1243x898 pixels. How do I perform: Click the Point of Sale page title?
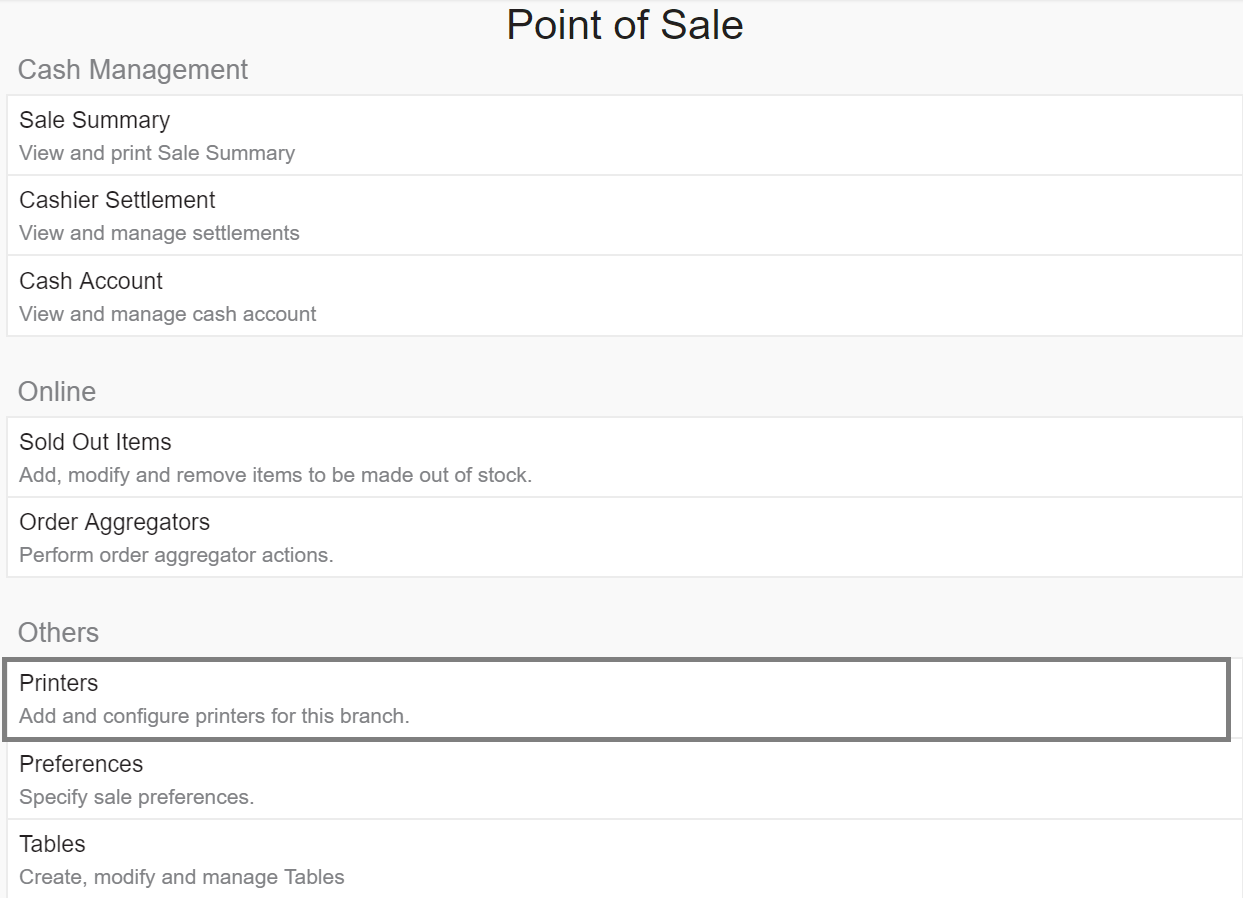tap(625, 25)
